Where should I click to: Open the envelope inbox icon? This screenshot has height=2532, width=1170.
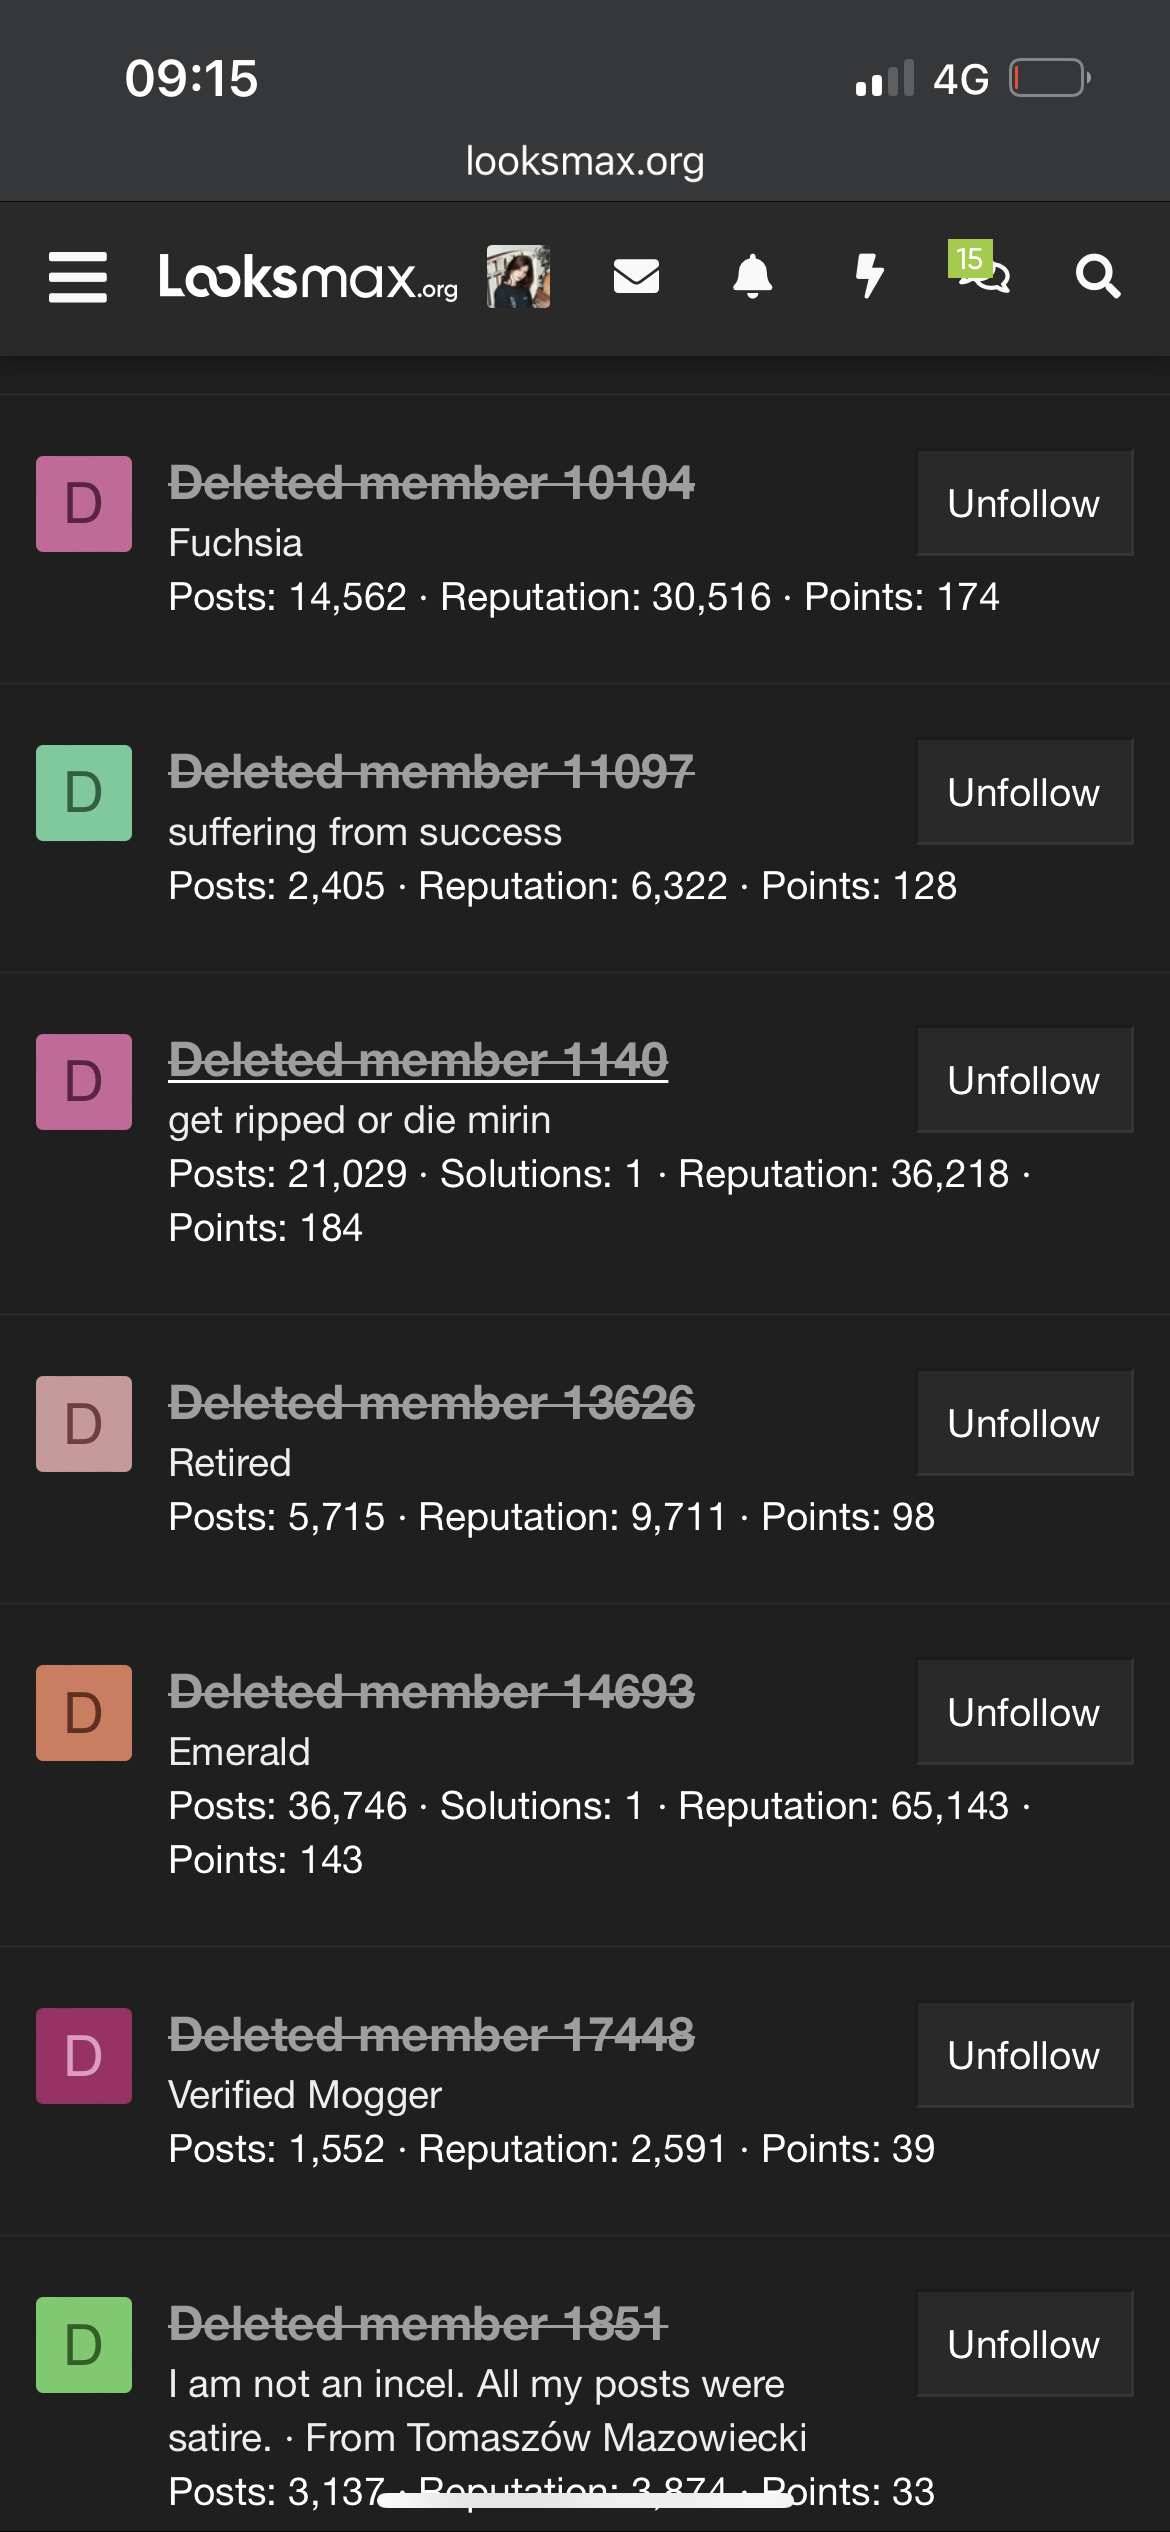[636, 277]
